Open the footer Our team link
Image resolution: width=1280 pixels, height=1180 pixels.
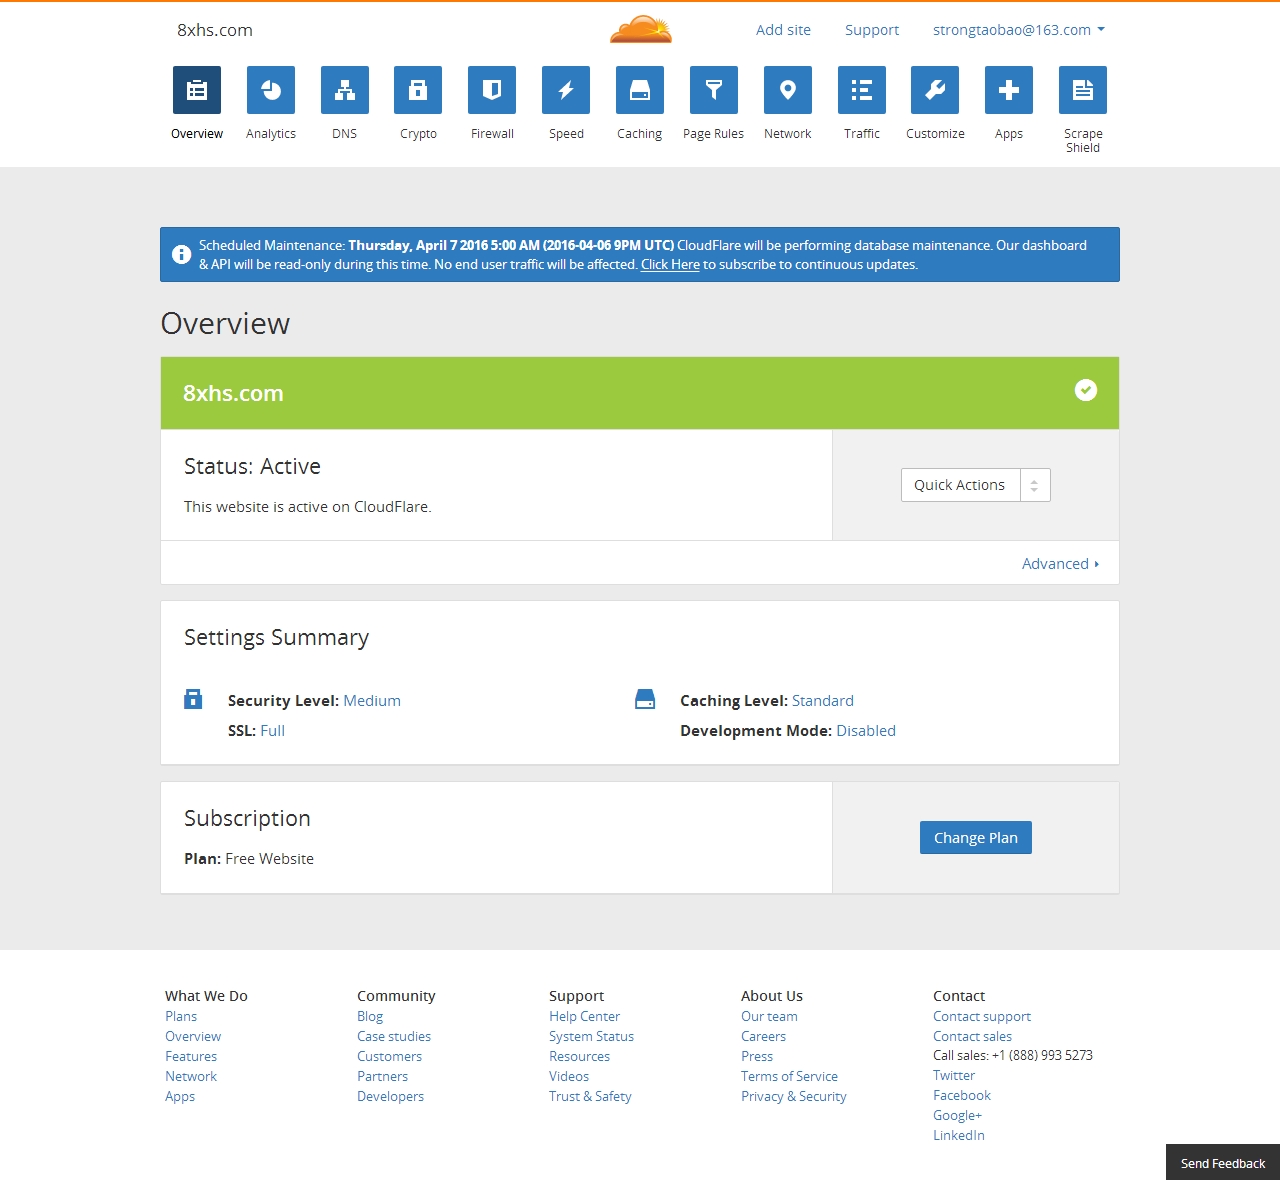pyautogui.click(x=770, y=1016)
